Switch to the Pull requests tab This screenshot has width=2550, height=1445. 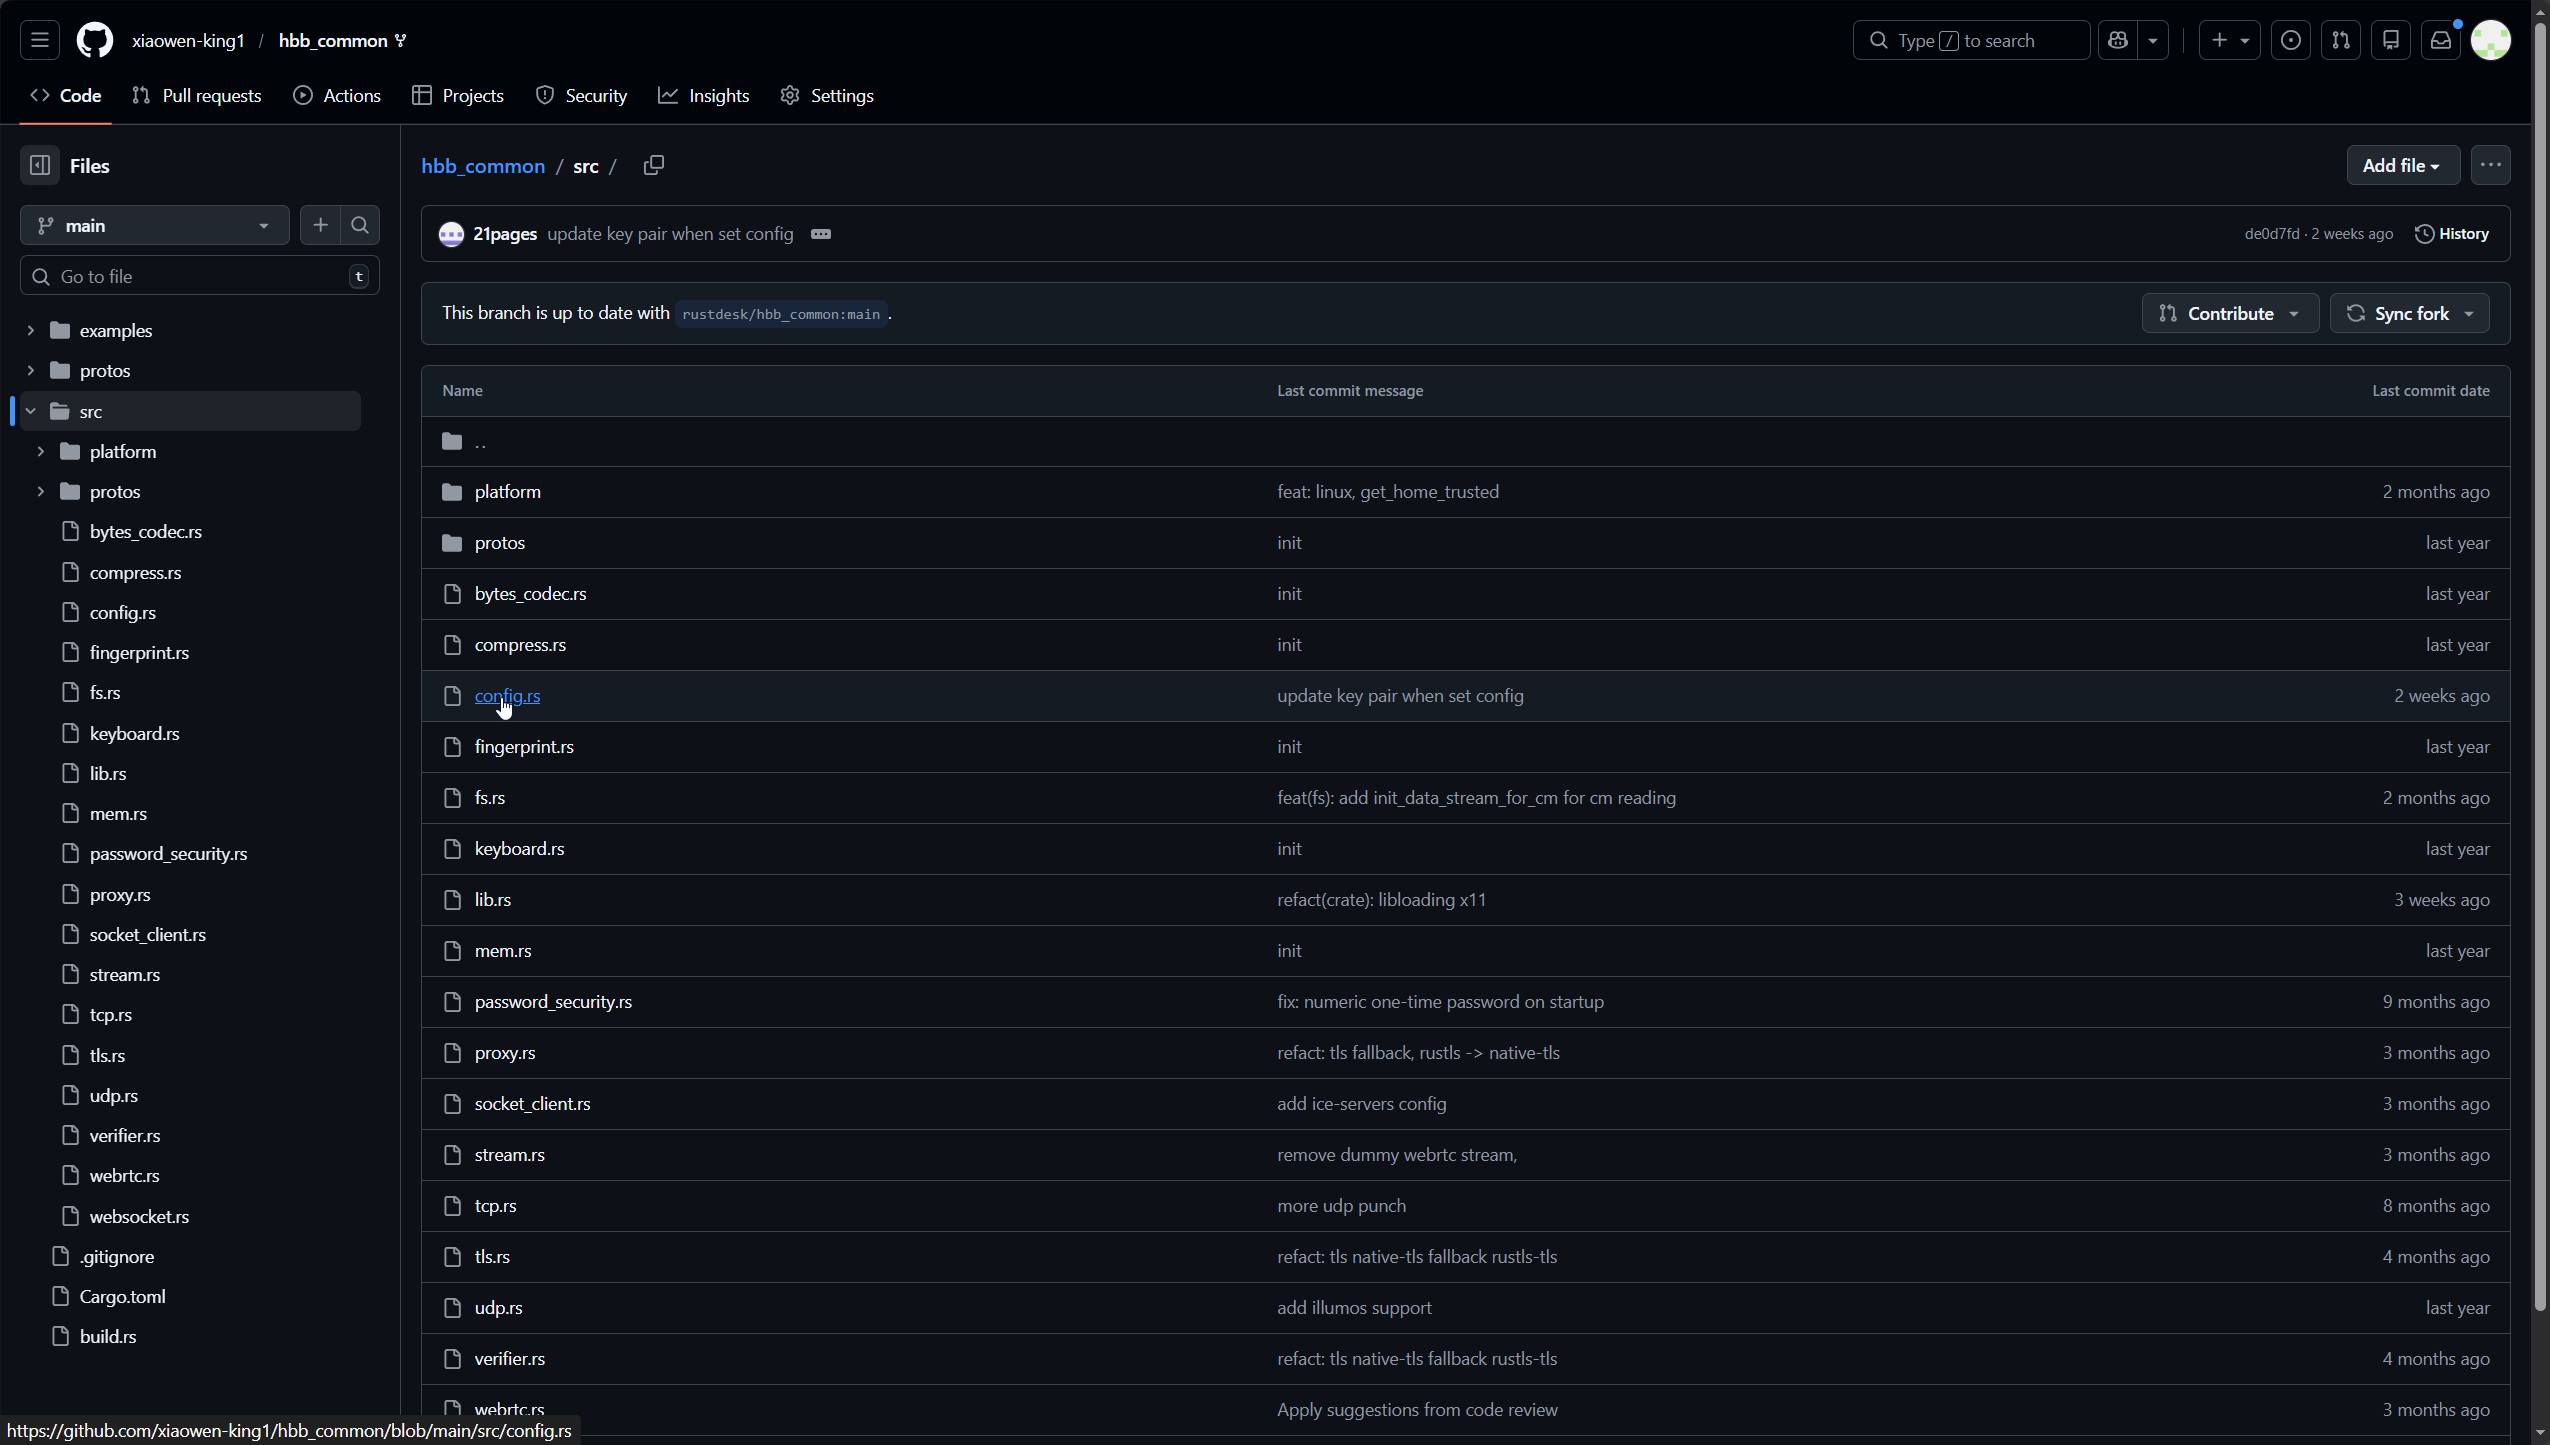[197, 95]
